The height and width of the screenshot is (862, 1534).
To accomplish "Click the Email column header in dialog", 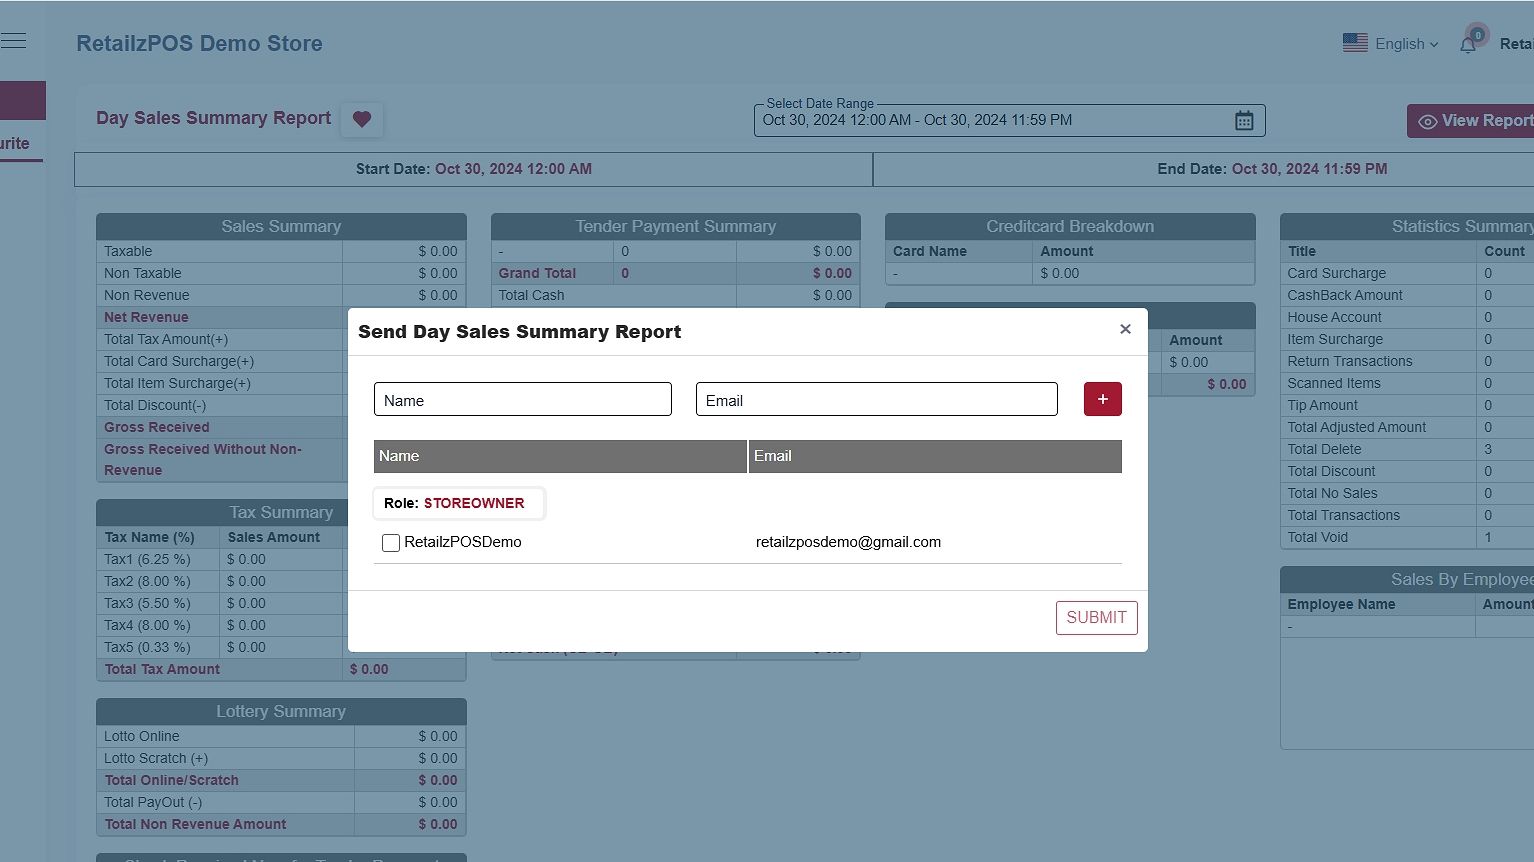I will click(x=934, y=456).
